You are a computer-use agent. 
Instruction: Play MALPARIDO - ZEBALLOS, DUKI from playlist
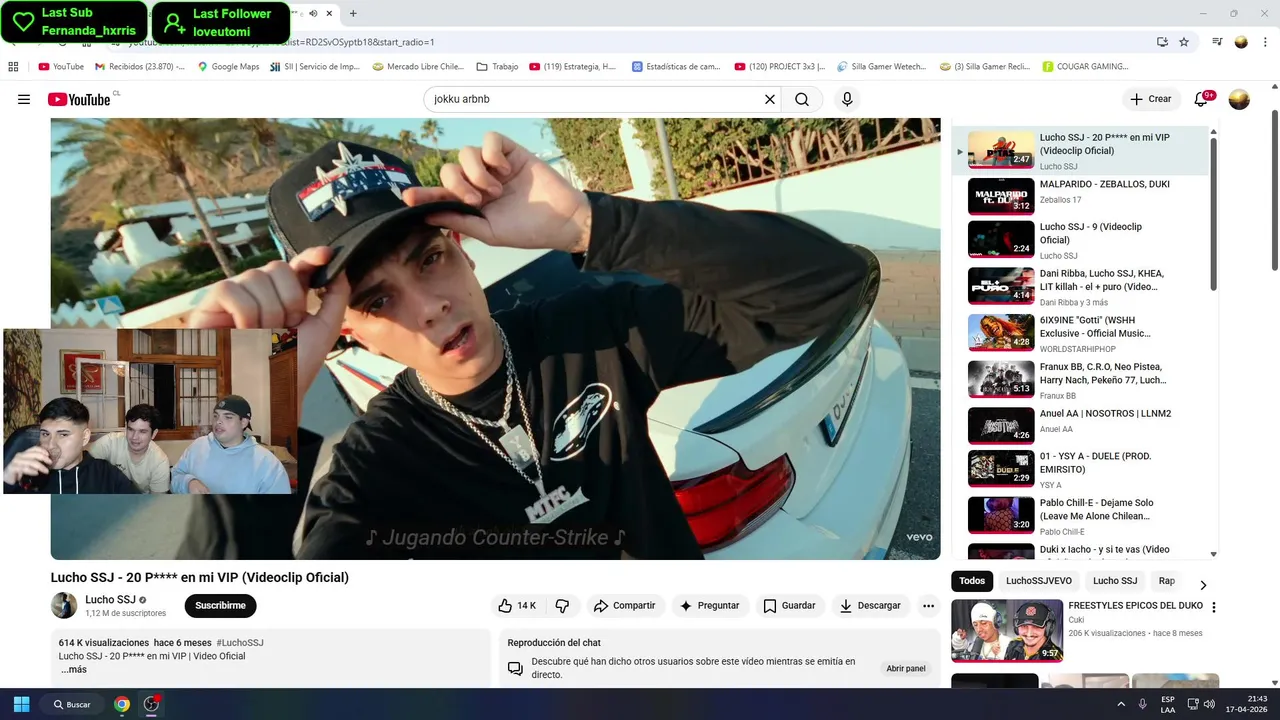(1079, 196)
